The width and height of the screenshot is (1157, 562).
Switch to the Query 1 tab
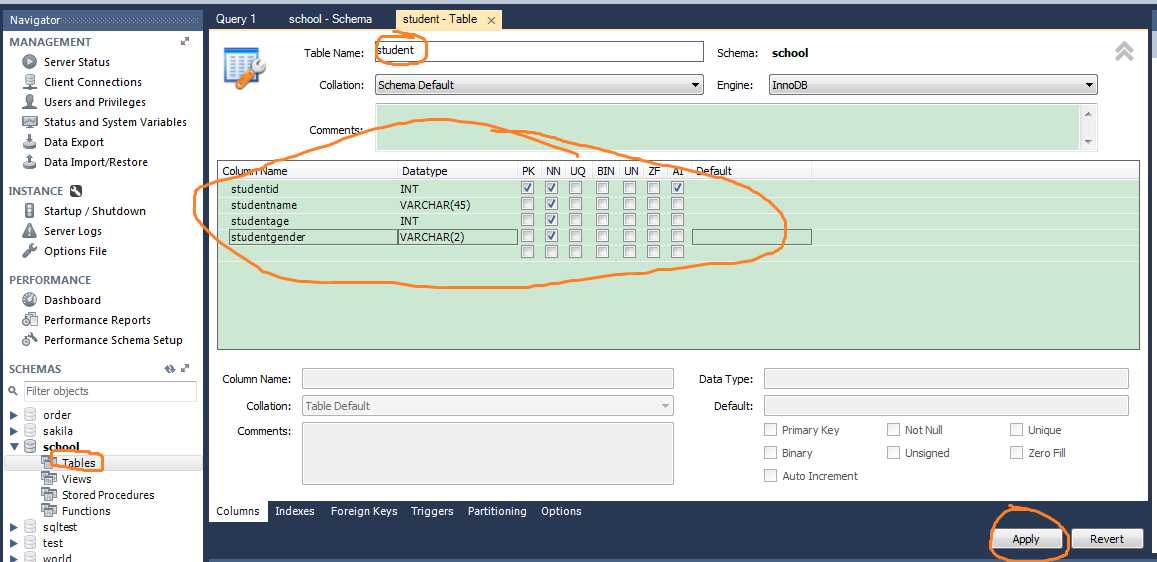click(236, 19)
